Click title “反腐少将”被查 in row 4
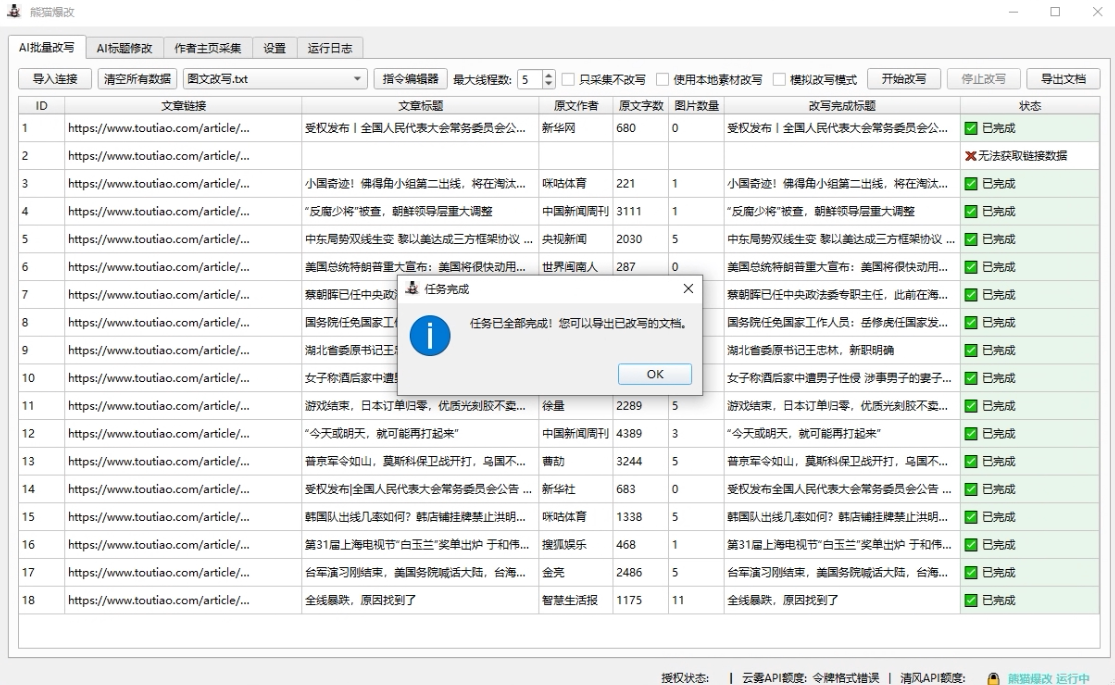This screenshot has height=685, width=1115. pos(420,211)
